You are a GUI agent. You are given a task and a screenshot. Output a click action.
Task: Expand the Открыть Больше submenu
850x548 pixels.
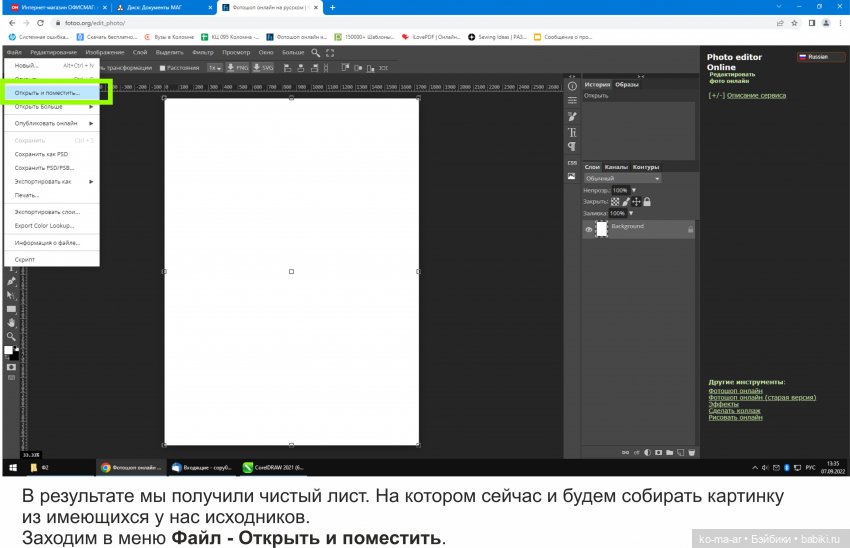coord(53,107)
